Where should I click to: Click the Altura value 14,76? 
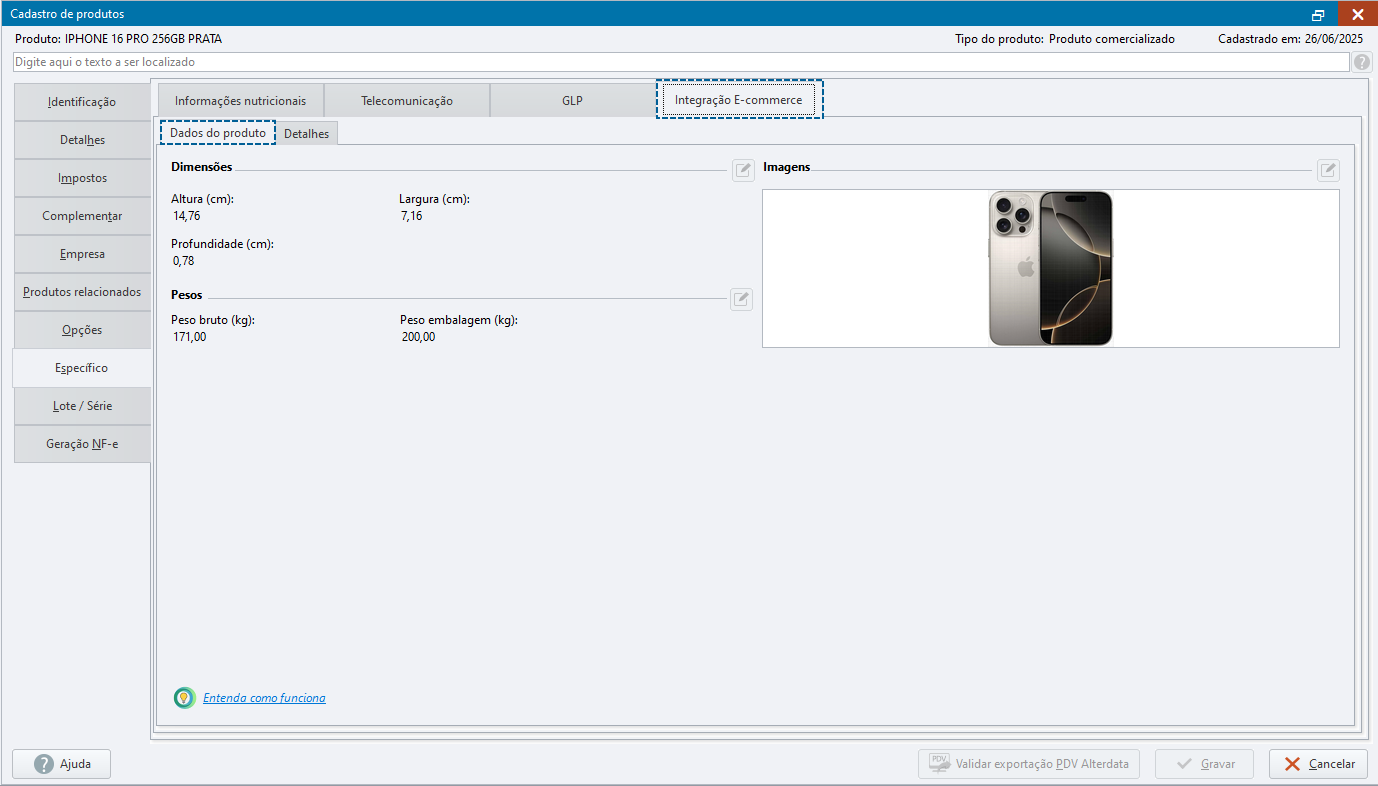187,215
